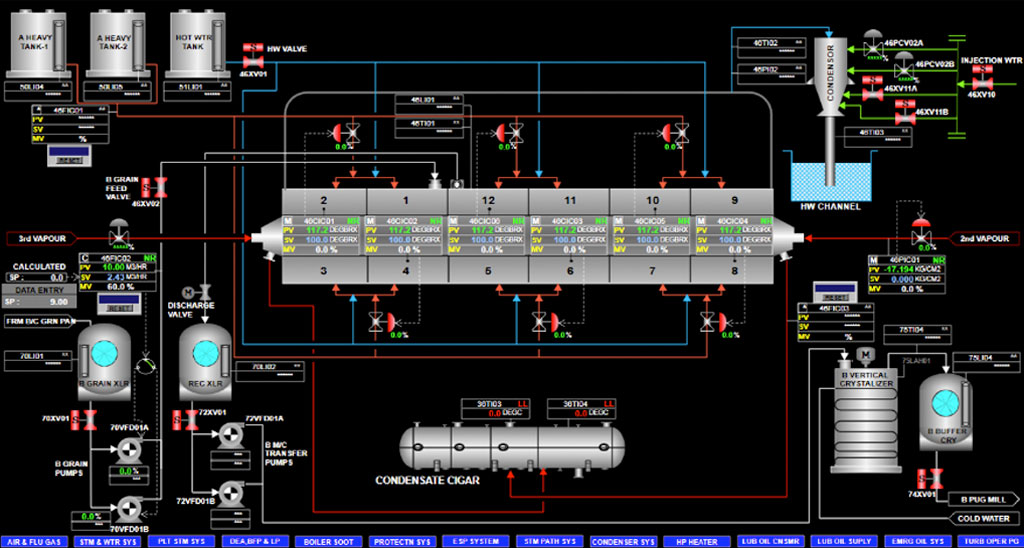Select control valve 46PCV02B
1024x548 pixels.
click(x=904, y=67)
